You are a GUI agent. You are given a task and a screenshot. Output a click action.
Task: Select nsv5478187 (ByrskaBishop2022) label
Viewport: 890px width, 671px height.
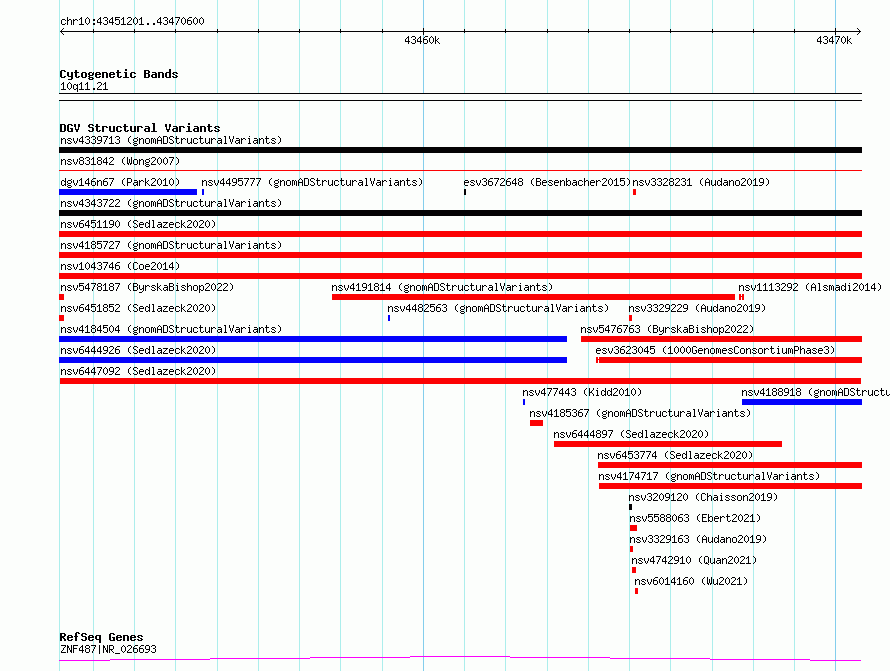pyautogui.click(x=147, y=287)
